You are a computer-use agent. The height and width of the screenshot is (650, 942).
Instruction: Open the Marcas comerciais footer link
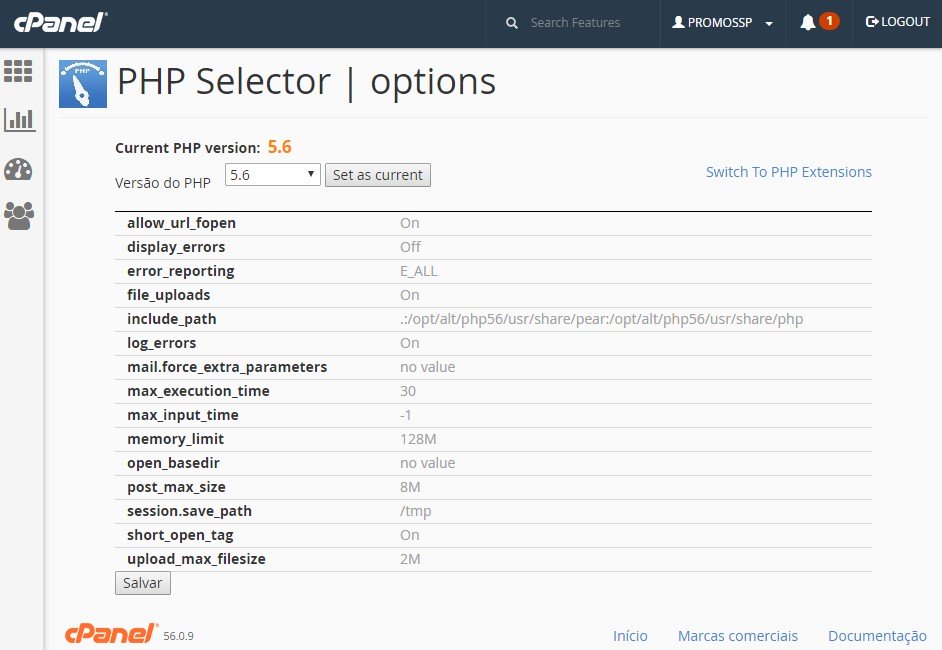[738, 636]
